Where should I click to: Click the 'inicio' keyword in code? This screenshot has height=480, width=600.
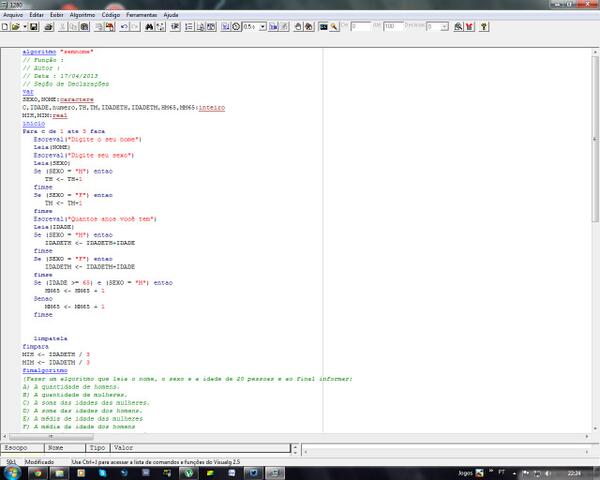point(34,124)
